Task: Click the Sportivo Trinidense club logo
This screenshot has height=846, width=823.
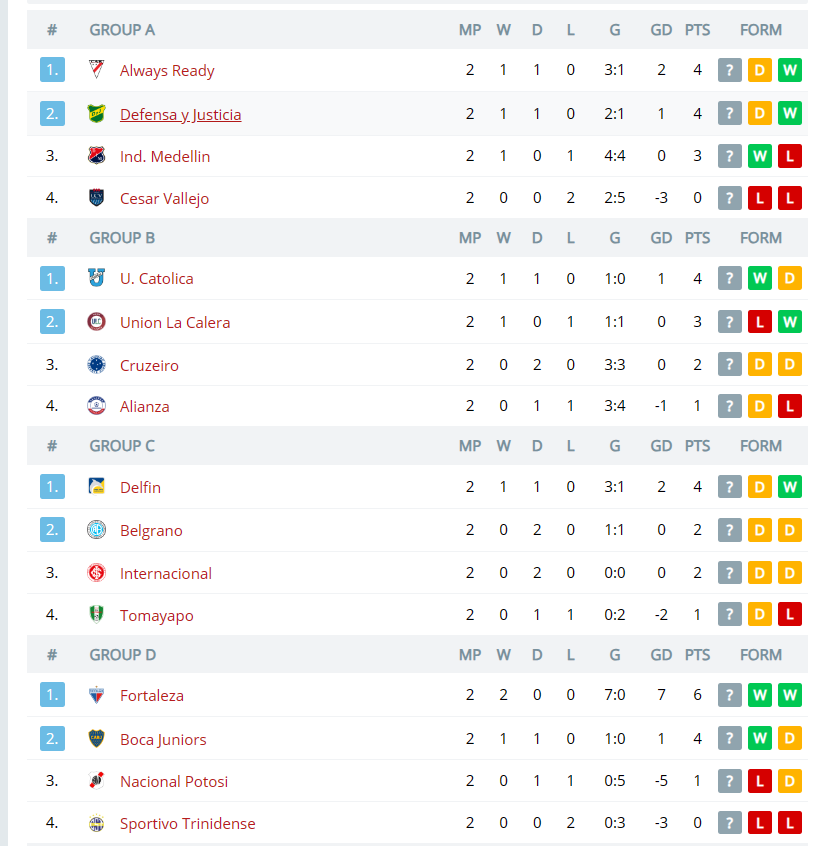Action: point(97,823)
